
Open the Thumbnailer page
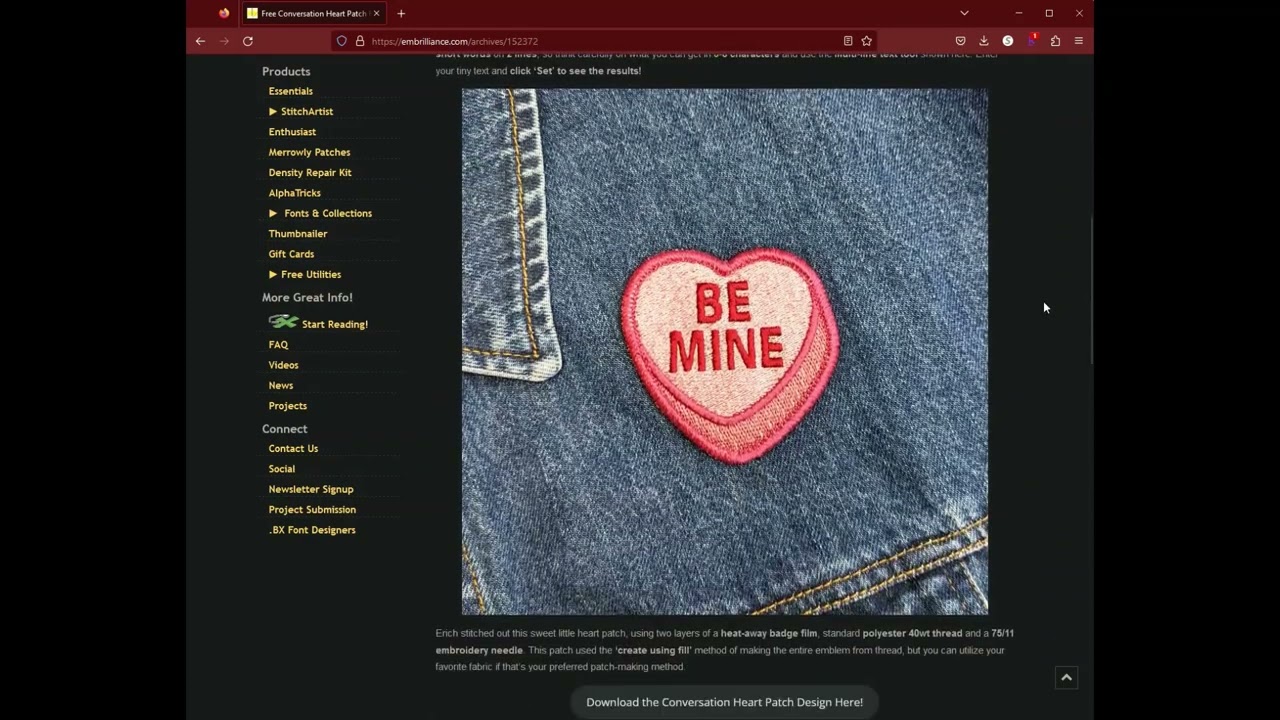click(x=298, y=234)
